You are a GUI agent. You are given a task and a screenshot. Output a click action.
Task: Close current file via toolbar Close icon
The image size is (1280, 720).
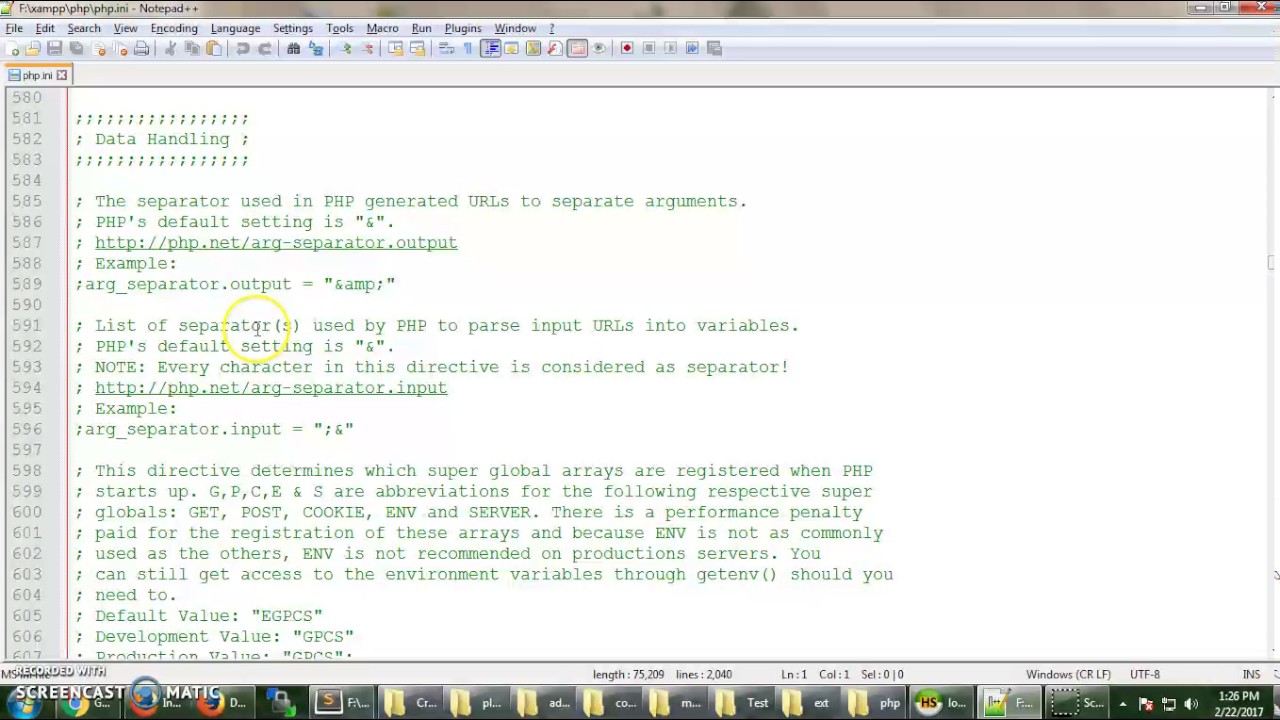click(x=98, y=48)
